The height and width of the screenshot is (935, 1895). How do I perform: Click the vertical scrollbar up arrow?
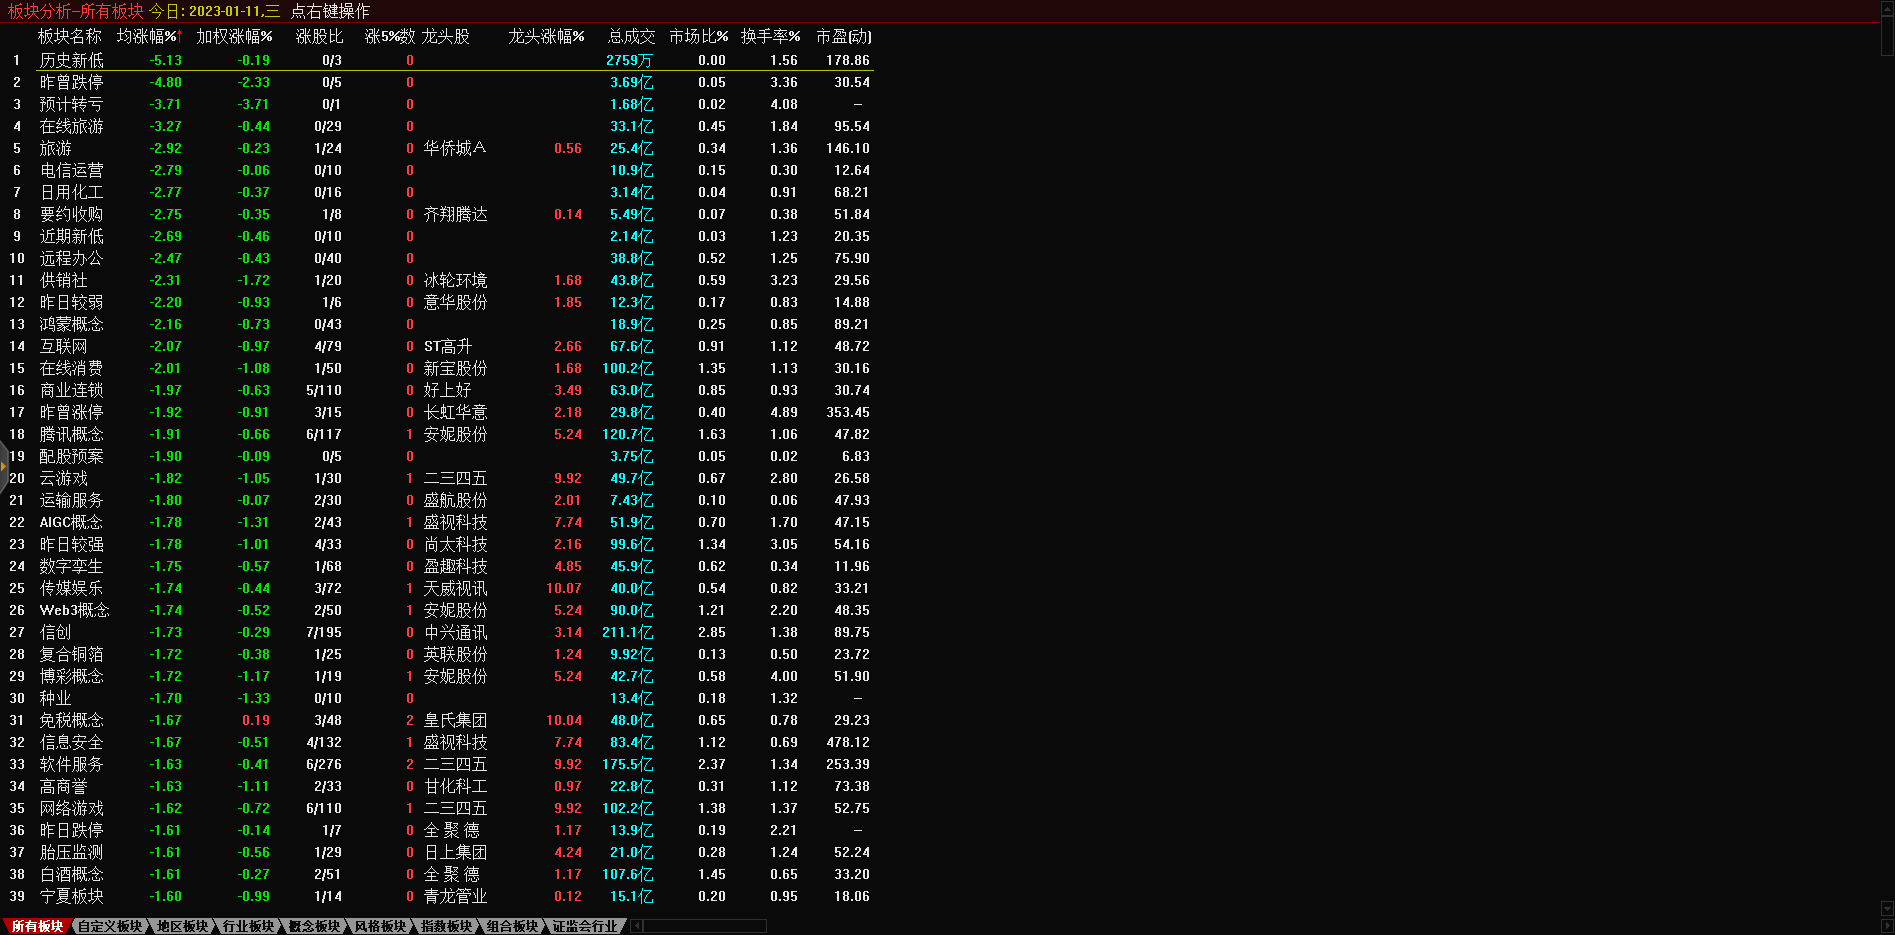click(x=1887, y=8)
